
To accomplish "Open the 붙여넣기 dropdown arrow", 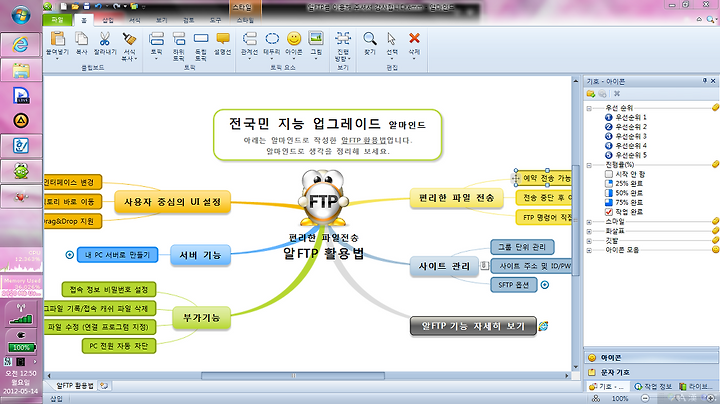I will (57, 59).
